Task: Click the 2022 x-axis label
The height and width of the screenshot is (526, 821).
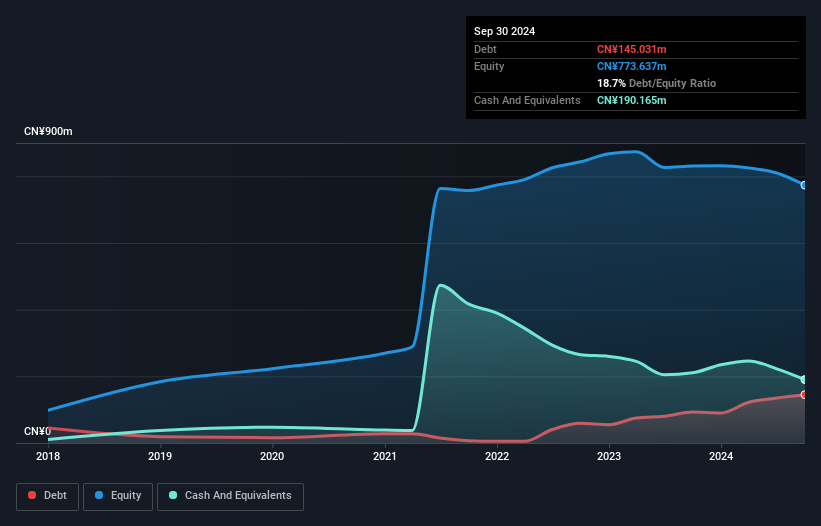Action: click(497, 456)
